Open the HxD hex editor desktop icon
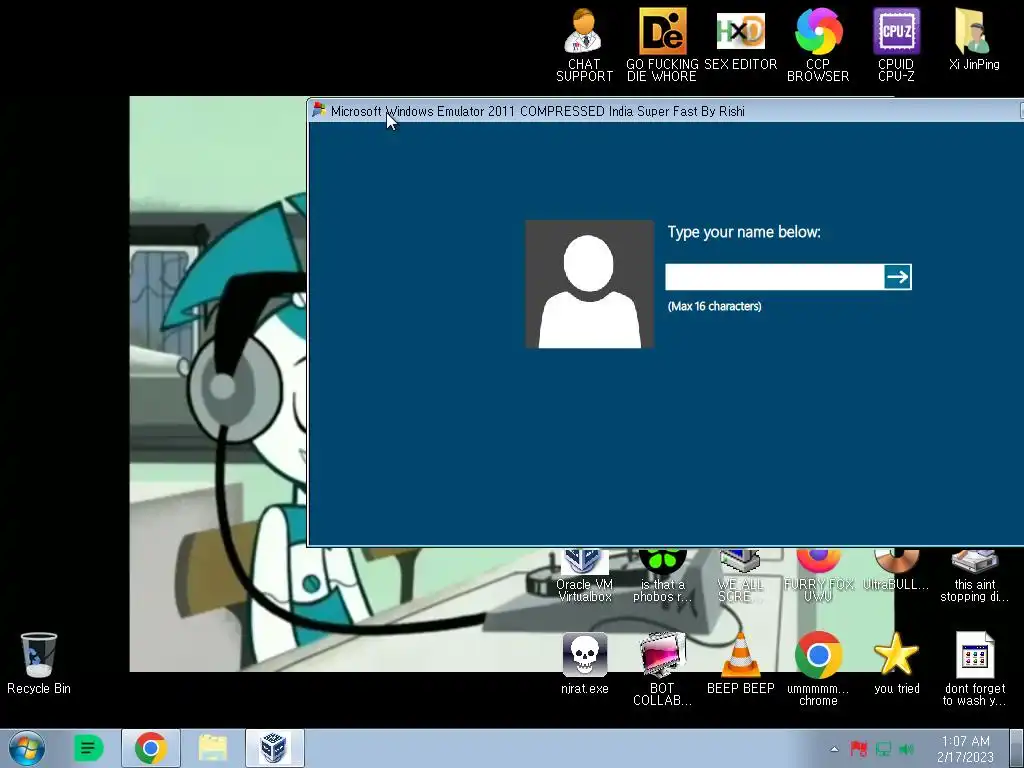1024x768 pixels. click(741, 39)
